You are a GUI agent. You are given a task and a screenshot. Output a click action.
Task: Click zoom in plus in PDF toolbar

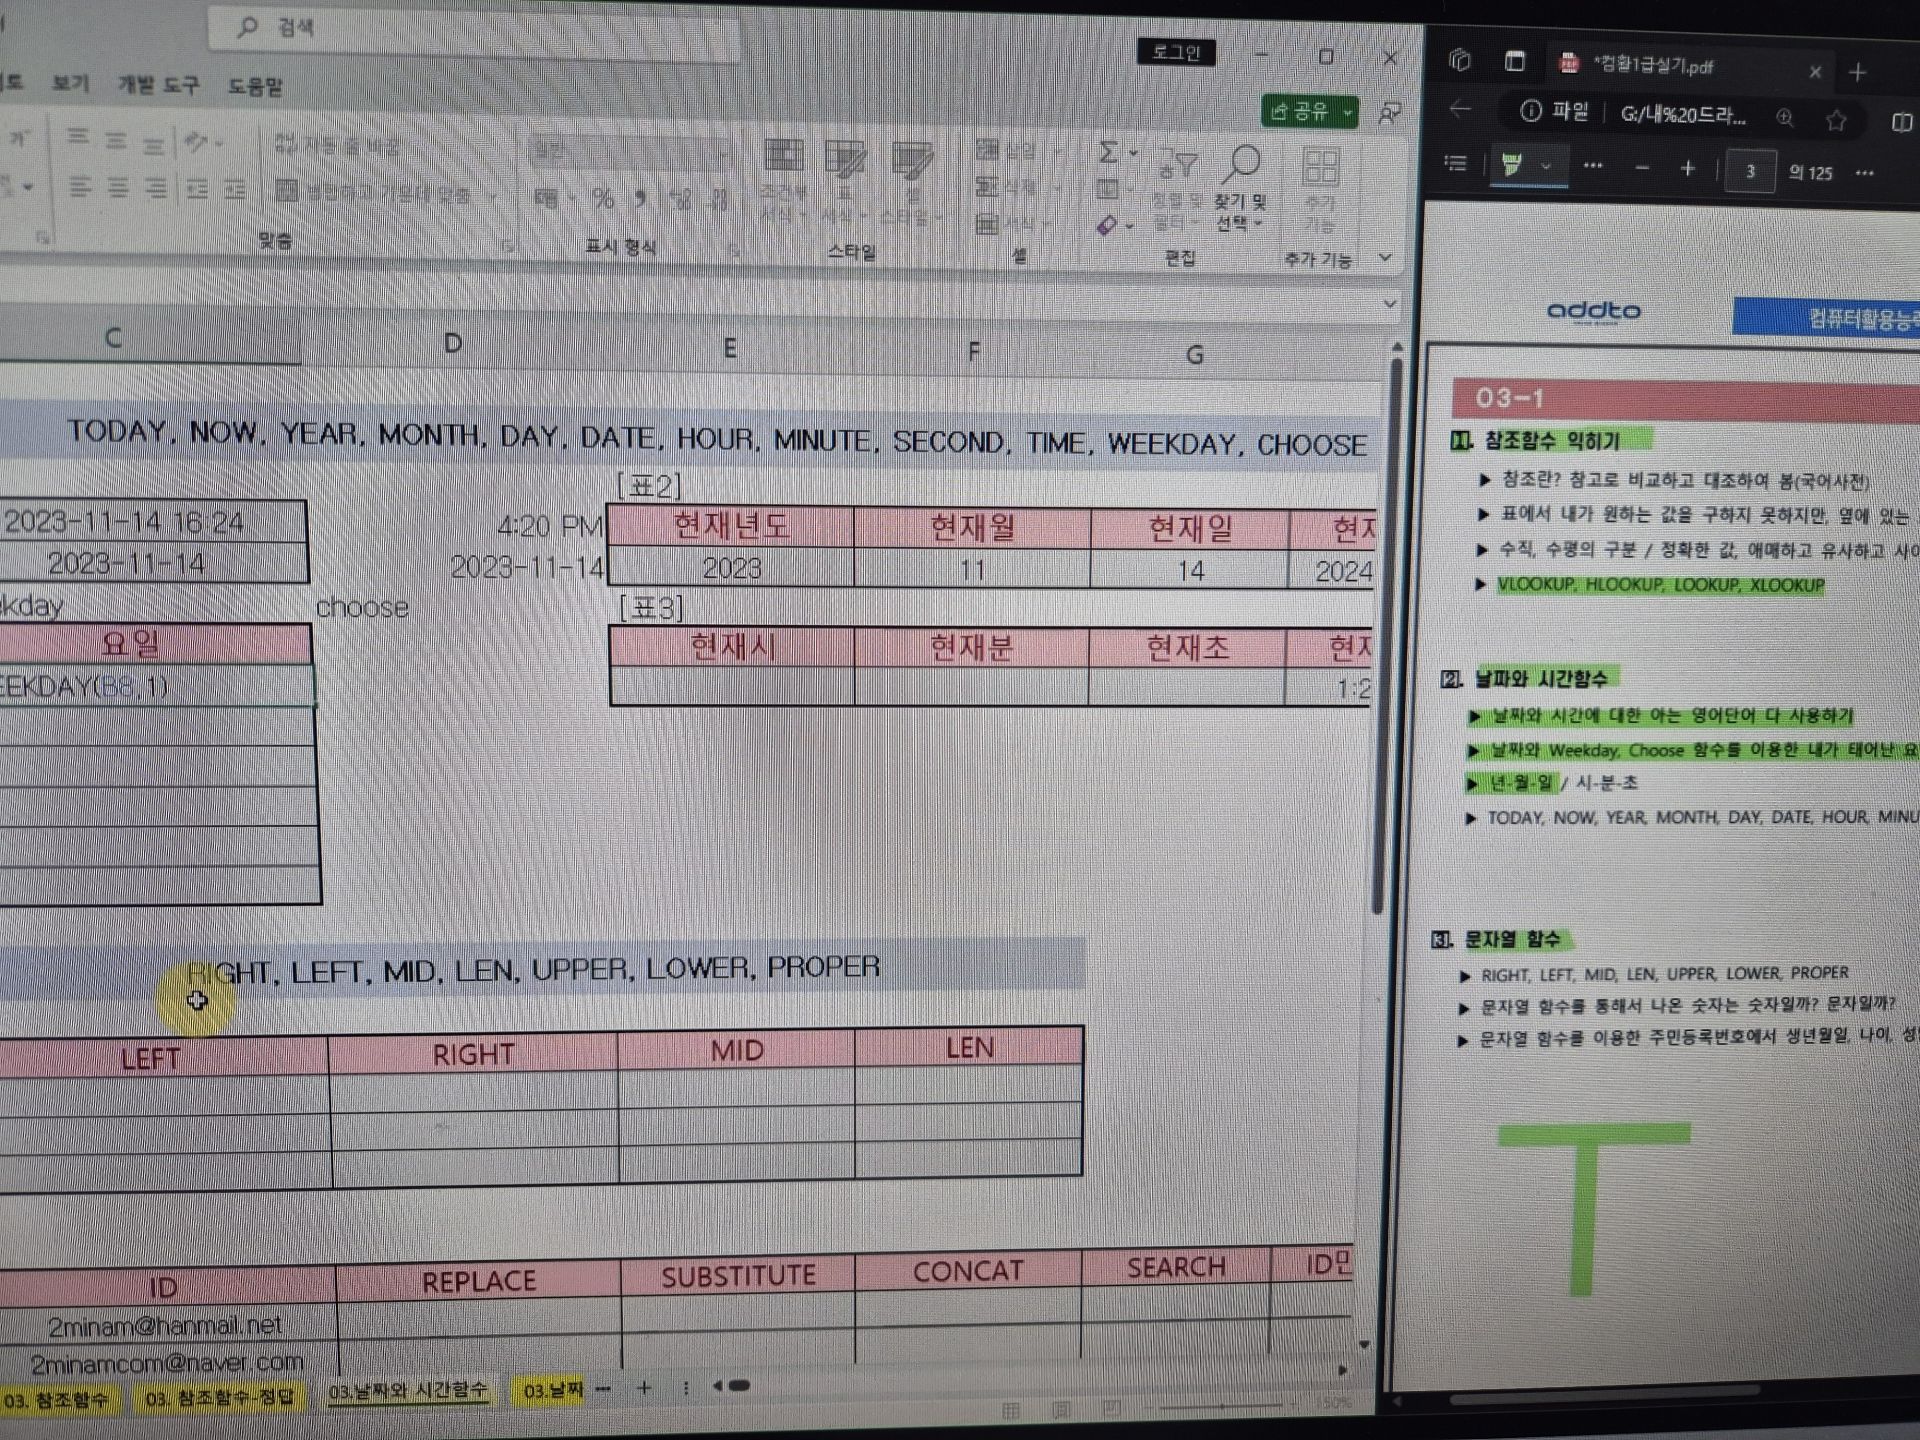(x=1688, y=169)
